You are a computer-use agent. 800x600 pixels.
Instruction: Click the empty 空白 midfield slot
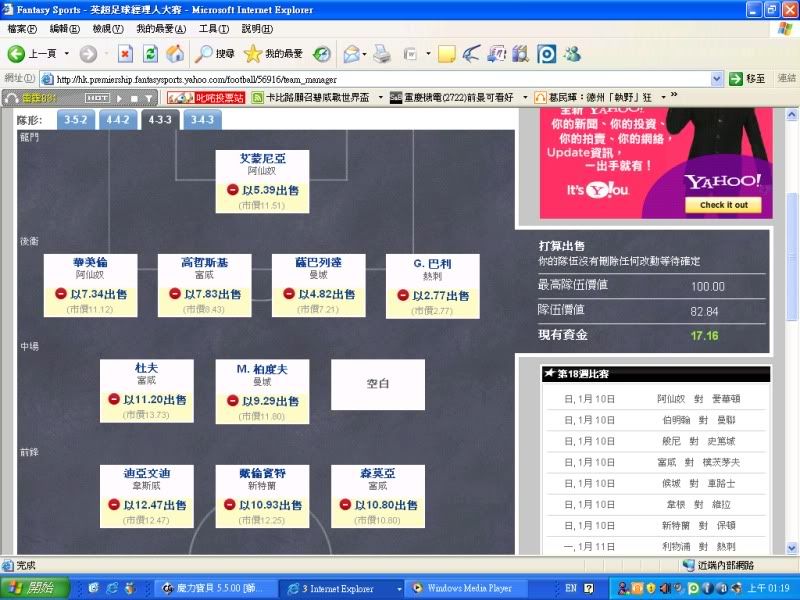(x=378, y=384)
